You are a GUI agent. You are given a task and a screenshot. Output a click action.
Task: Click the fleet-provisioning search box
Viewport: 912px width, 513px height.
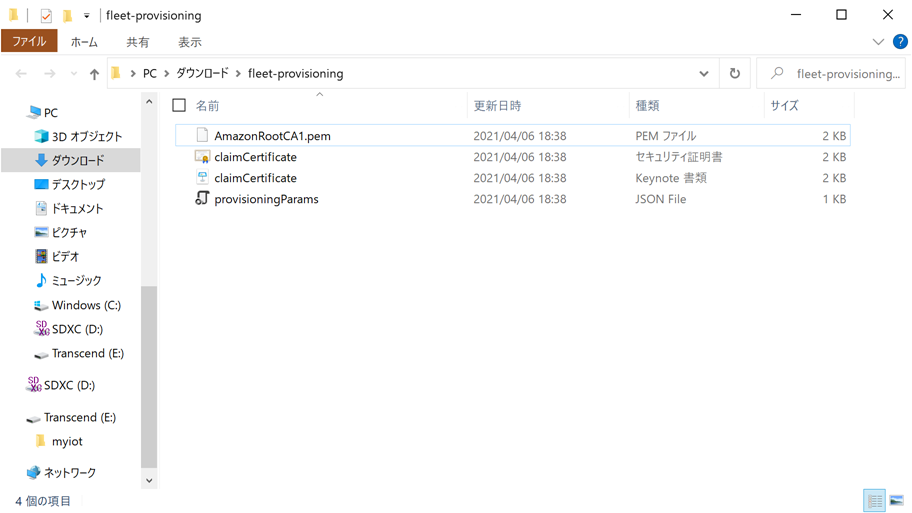click(831, 74)
